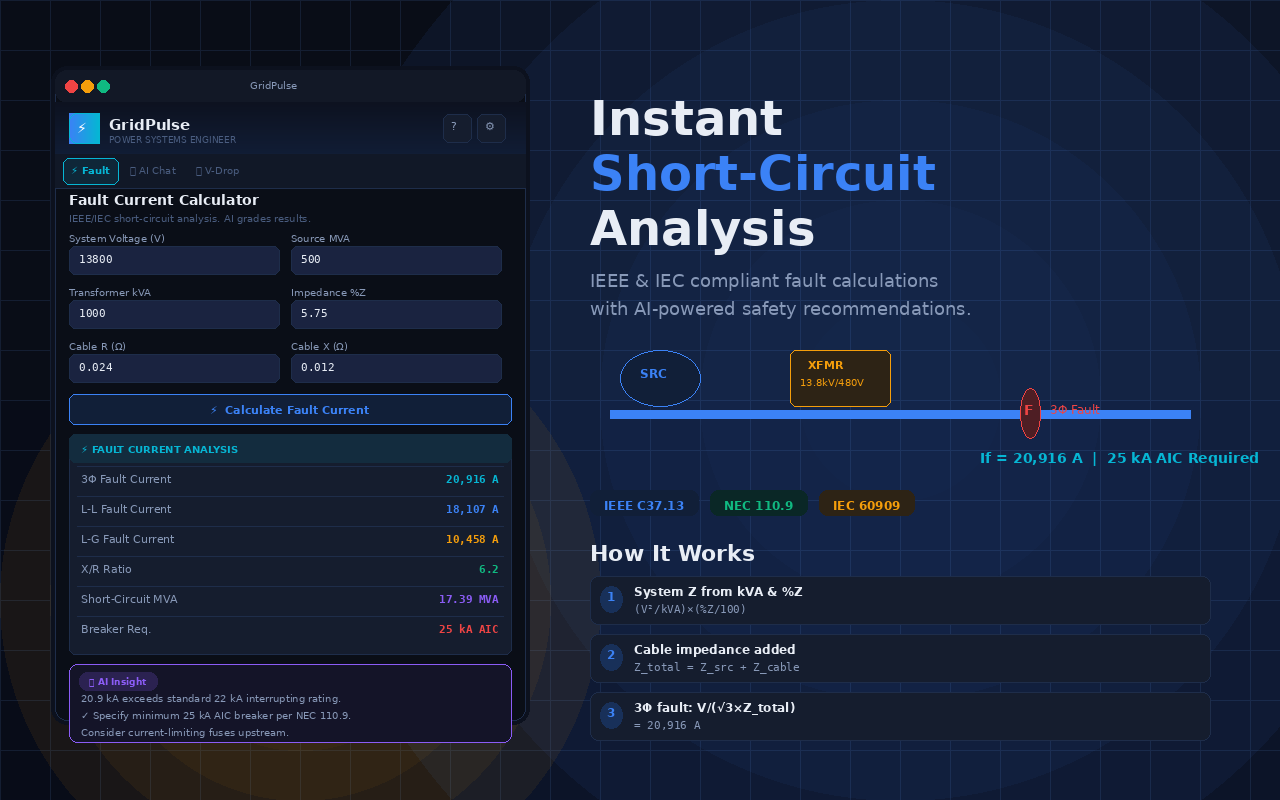
Task: Open help with the question mark button
Action: click(457, 128)
